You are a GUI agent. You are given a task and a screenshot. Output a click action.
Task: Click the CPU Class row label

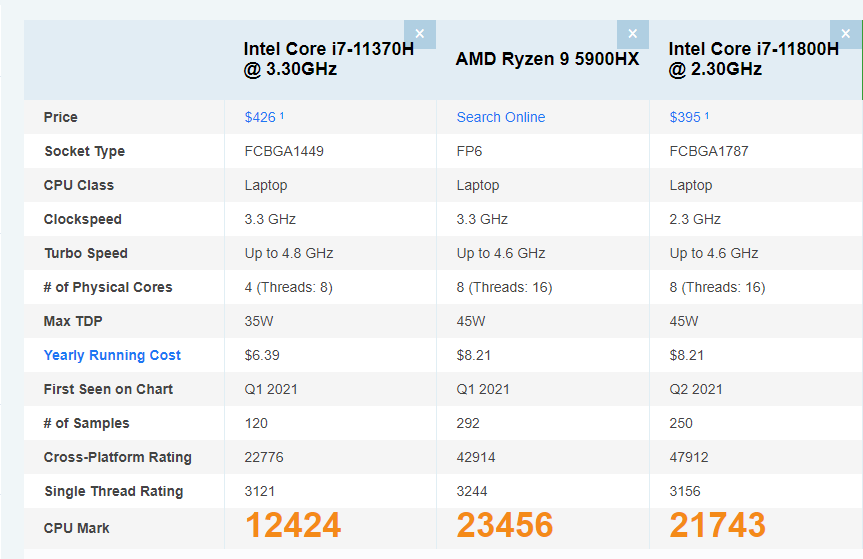79,185
